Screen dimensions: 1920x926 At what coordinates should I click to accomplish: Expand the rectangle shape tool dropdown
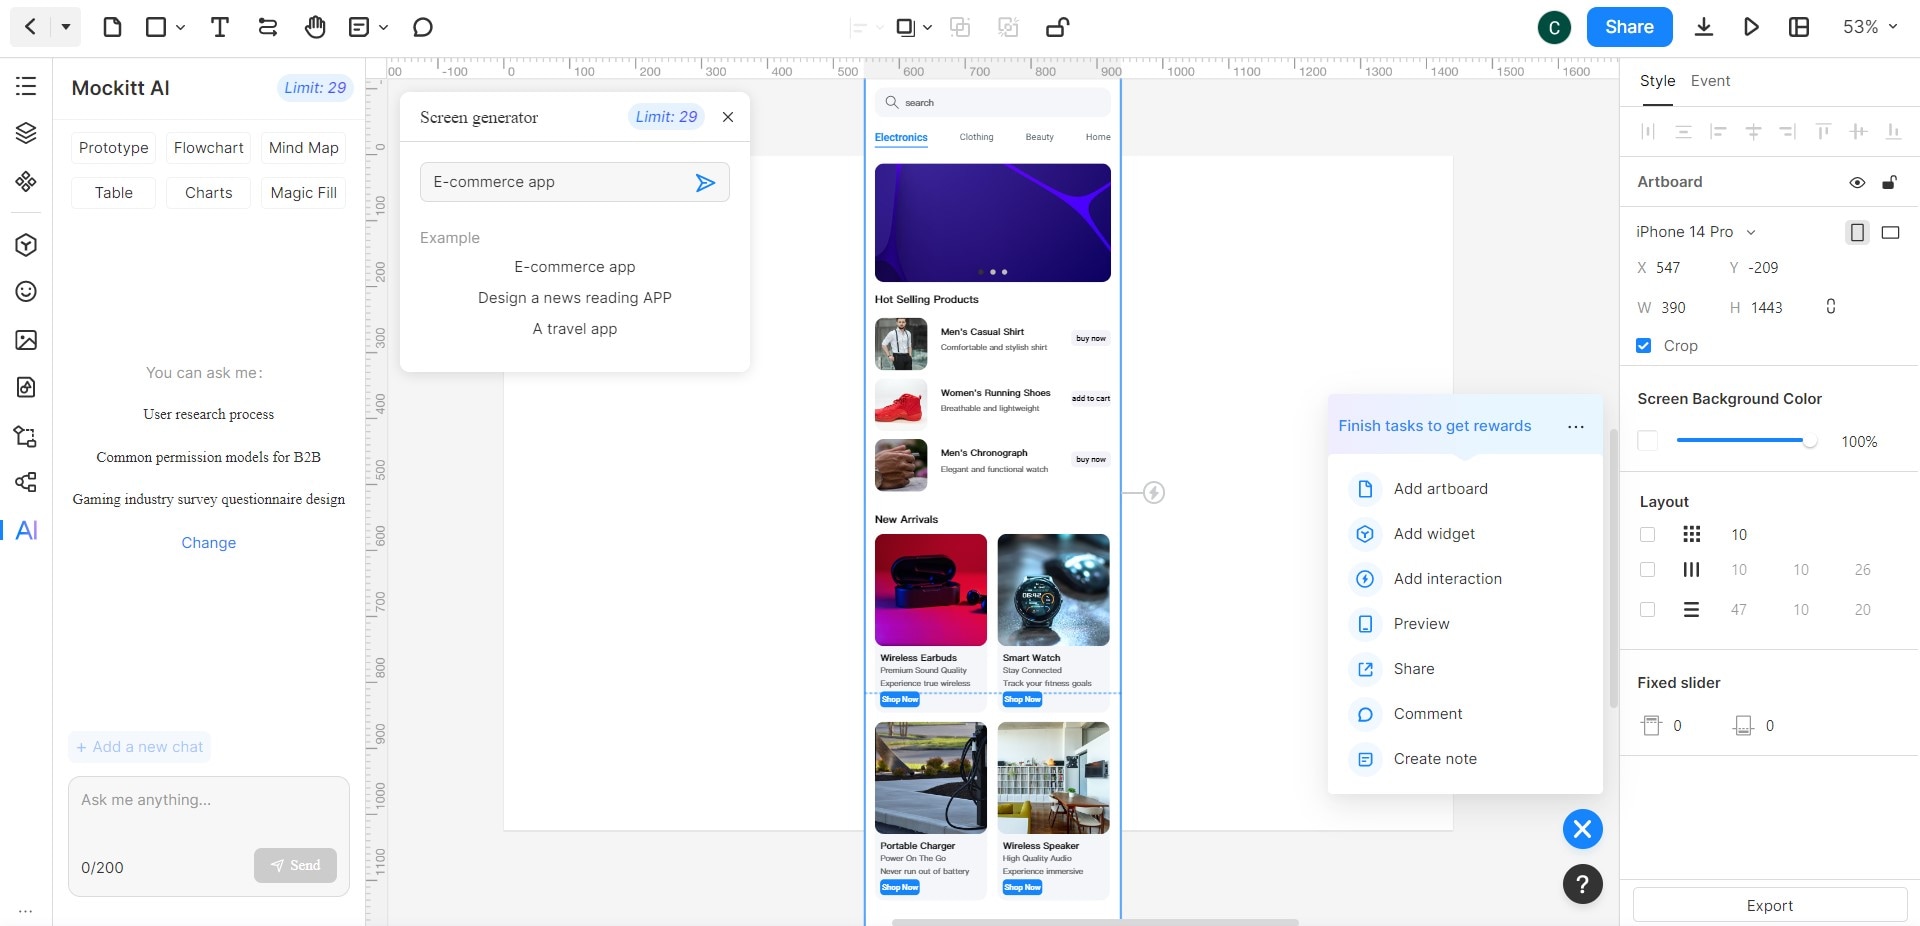180,27
